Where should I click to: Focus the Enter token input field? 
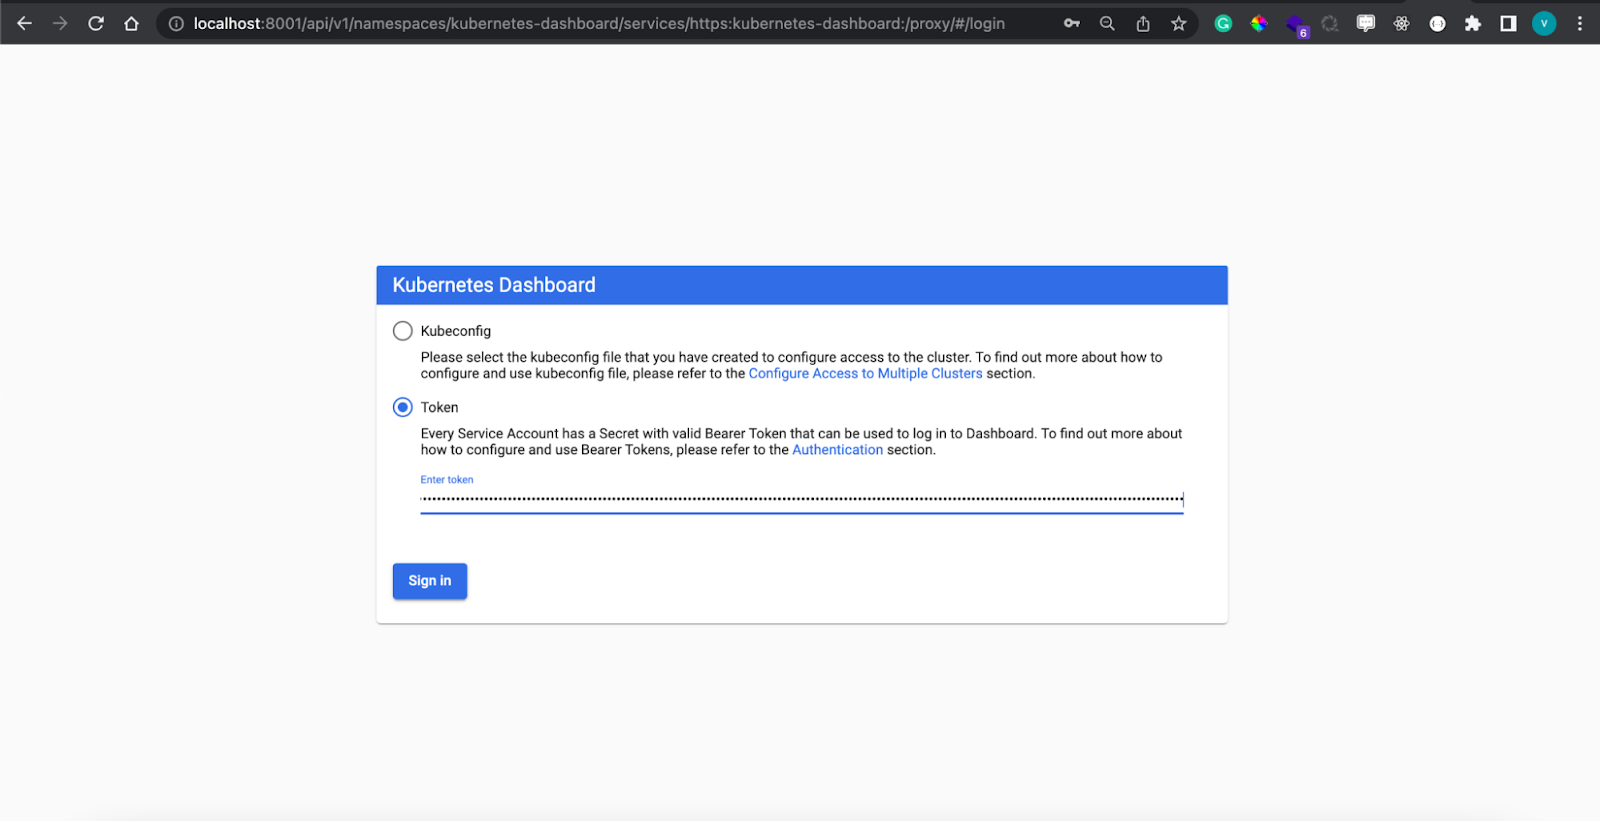802,499
